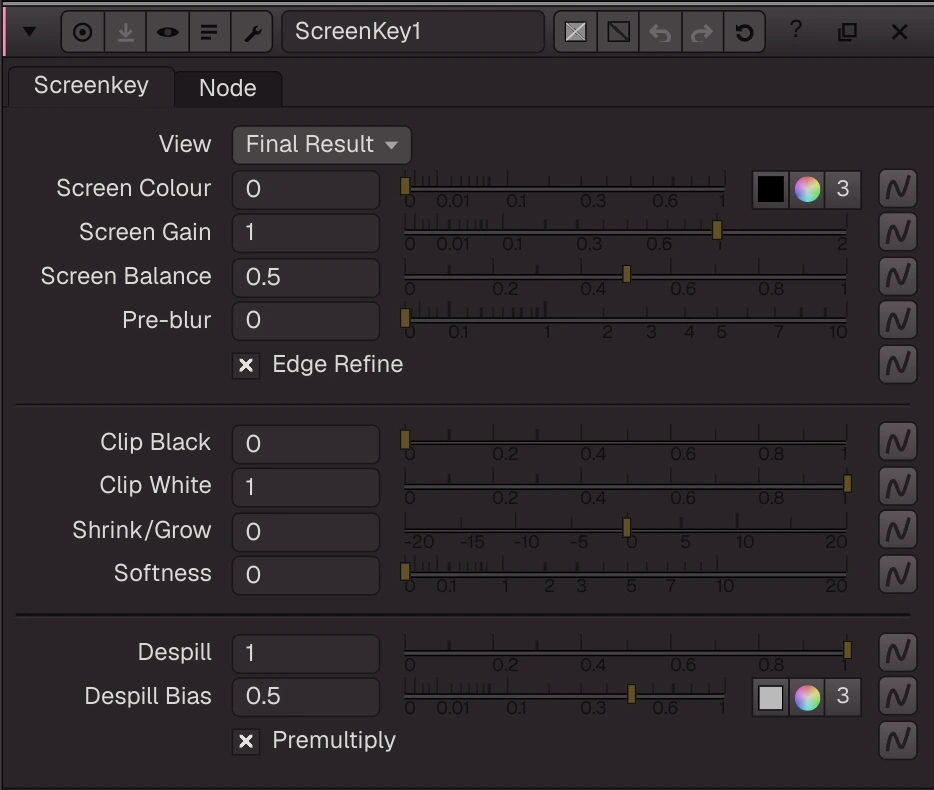Open animation menu for Screen Colour
934x790 pixels.
tap(898, 188)
